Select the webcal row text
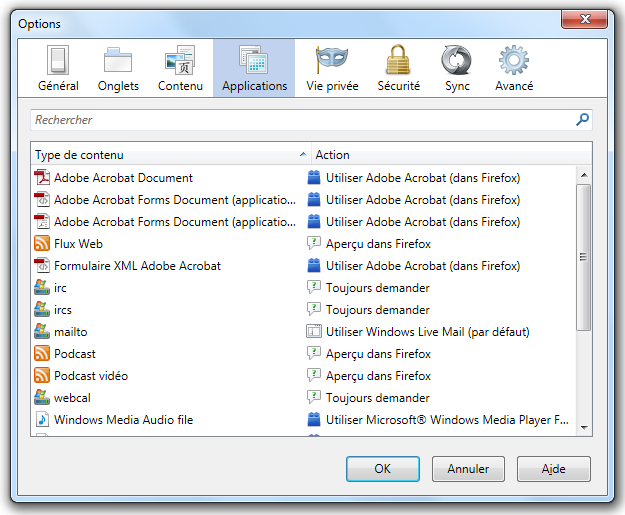 pos(72,397)
